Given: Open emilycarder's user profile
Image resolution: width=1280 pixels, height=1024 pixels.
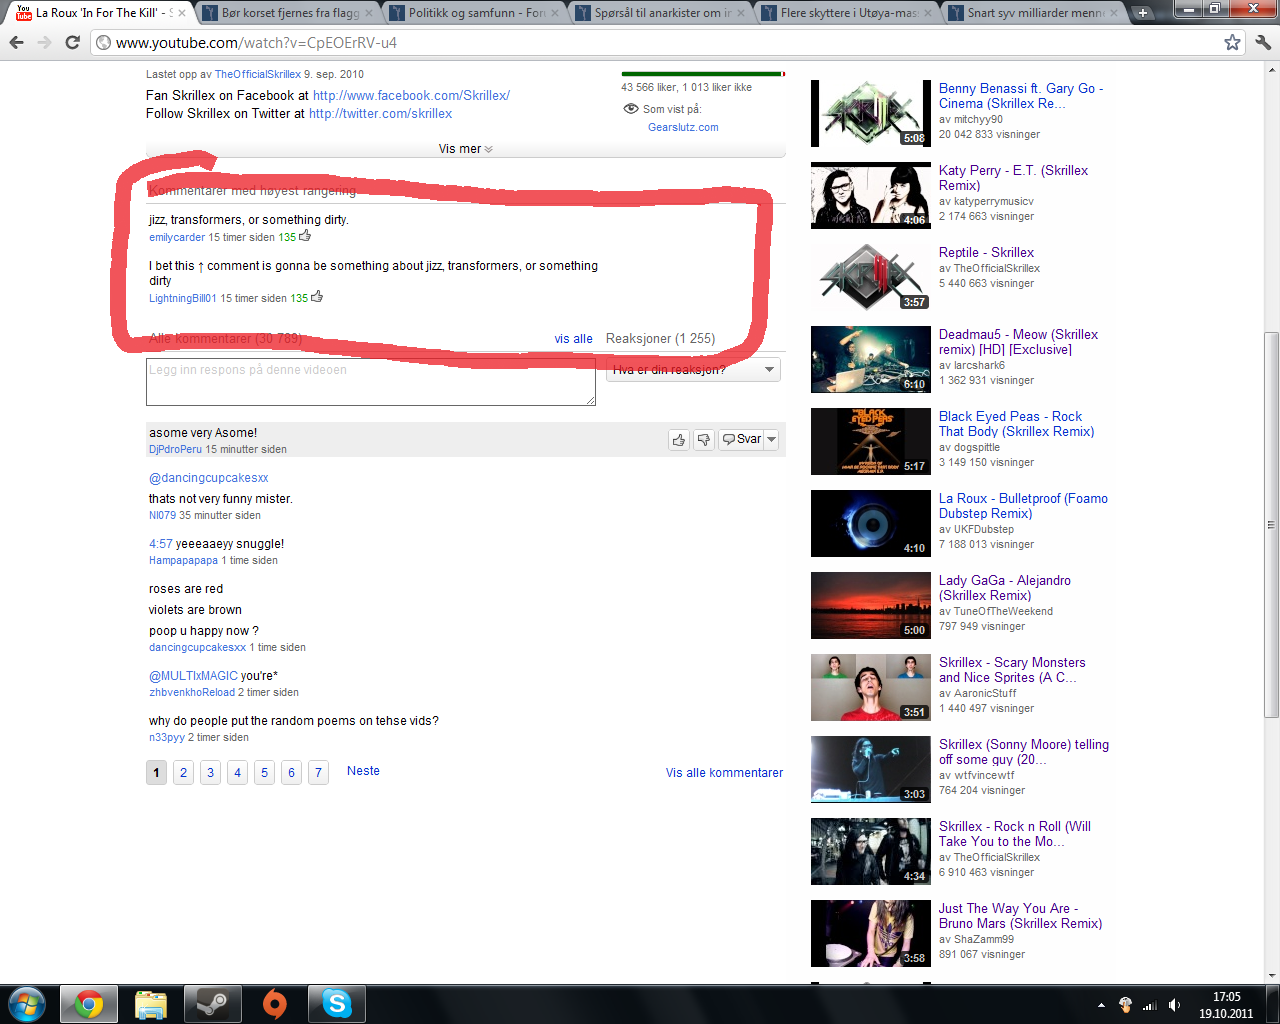Looking at the screenshot, I should (177, 238).
